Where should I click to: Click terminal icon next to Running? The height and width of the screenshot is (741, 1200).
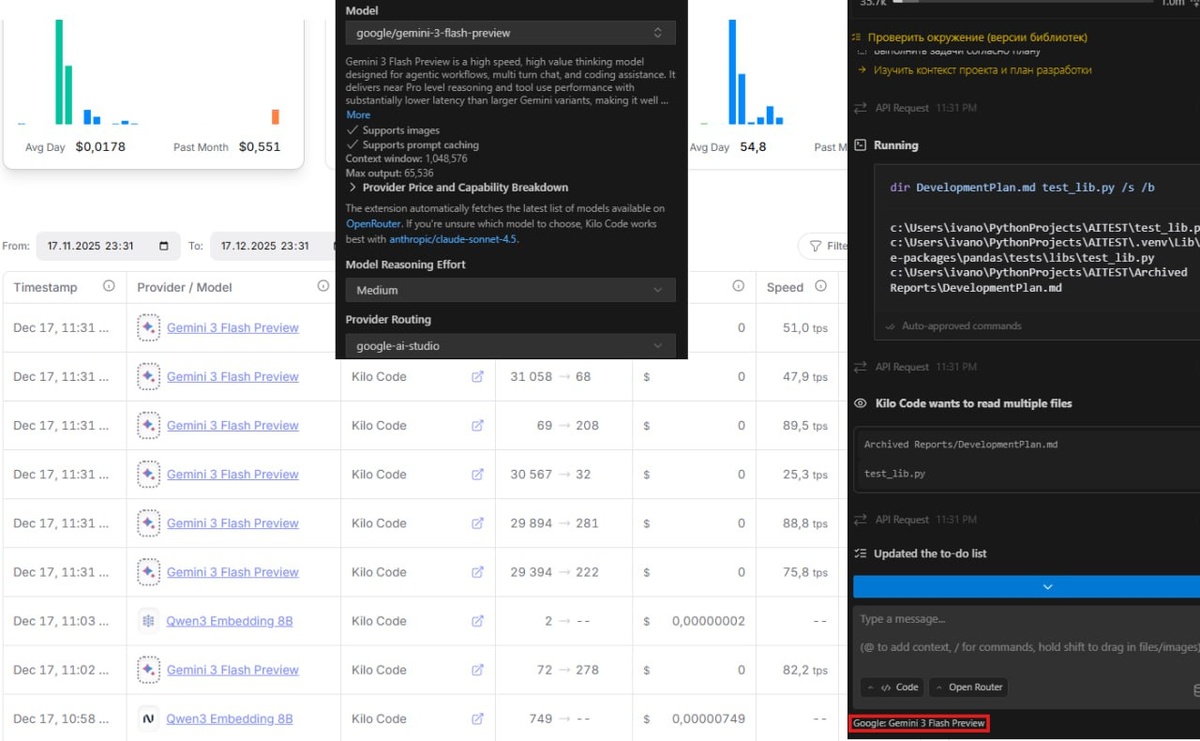pyautogui.click(x=860, y=145)
